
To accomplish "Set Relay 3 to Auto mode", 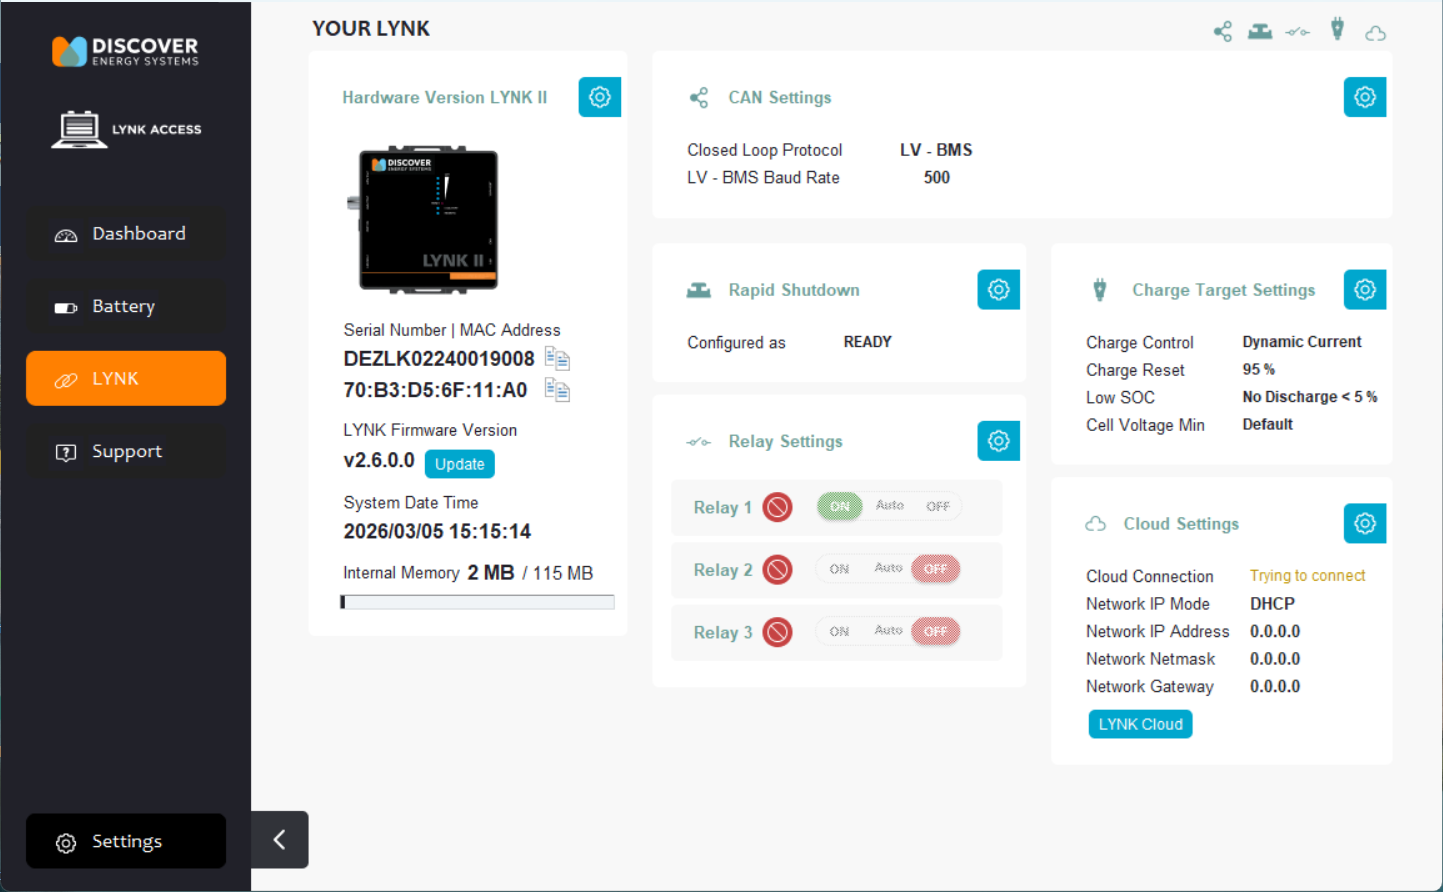I will click(x=888, y=631).
